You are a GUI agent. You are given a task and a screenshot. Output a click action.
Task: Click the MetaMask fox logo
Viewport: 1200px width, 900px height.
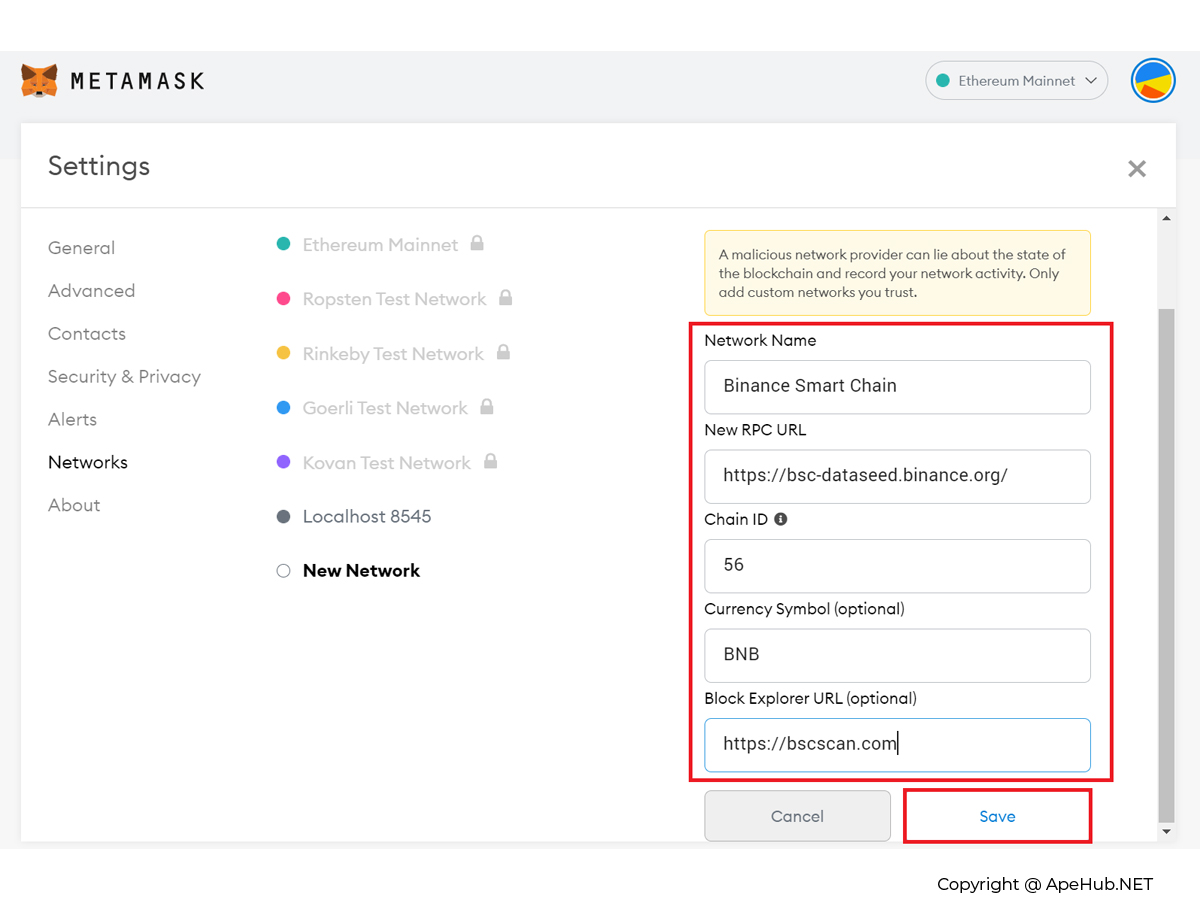(39, 81)
